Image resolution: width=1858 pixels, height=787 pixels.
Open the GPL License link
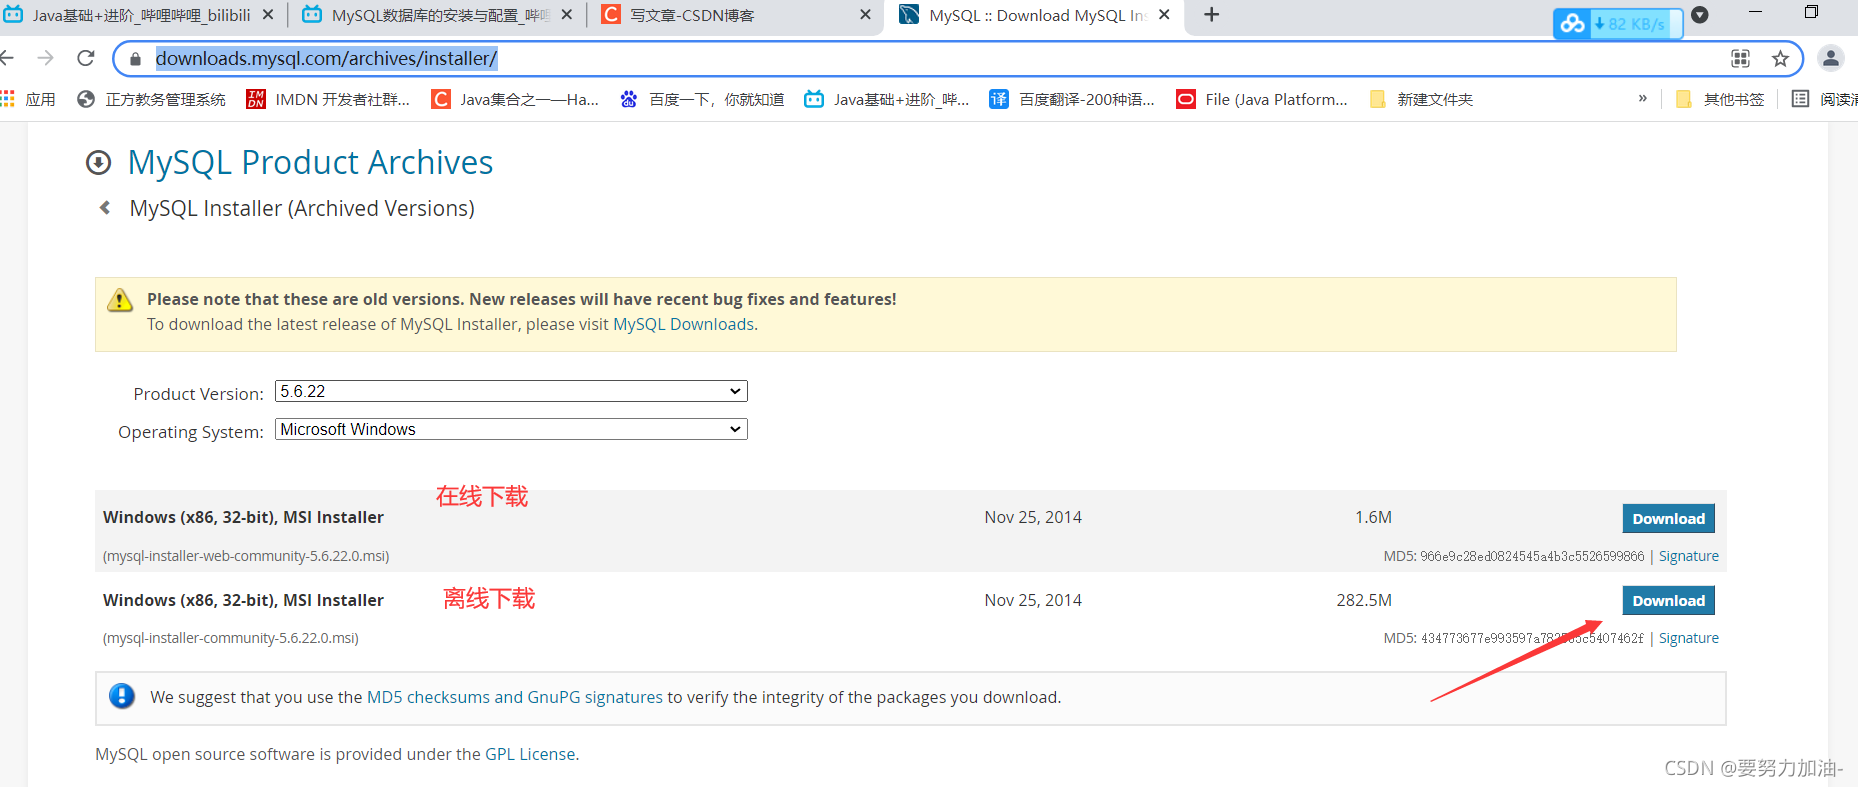[x=530, y=754]
